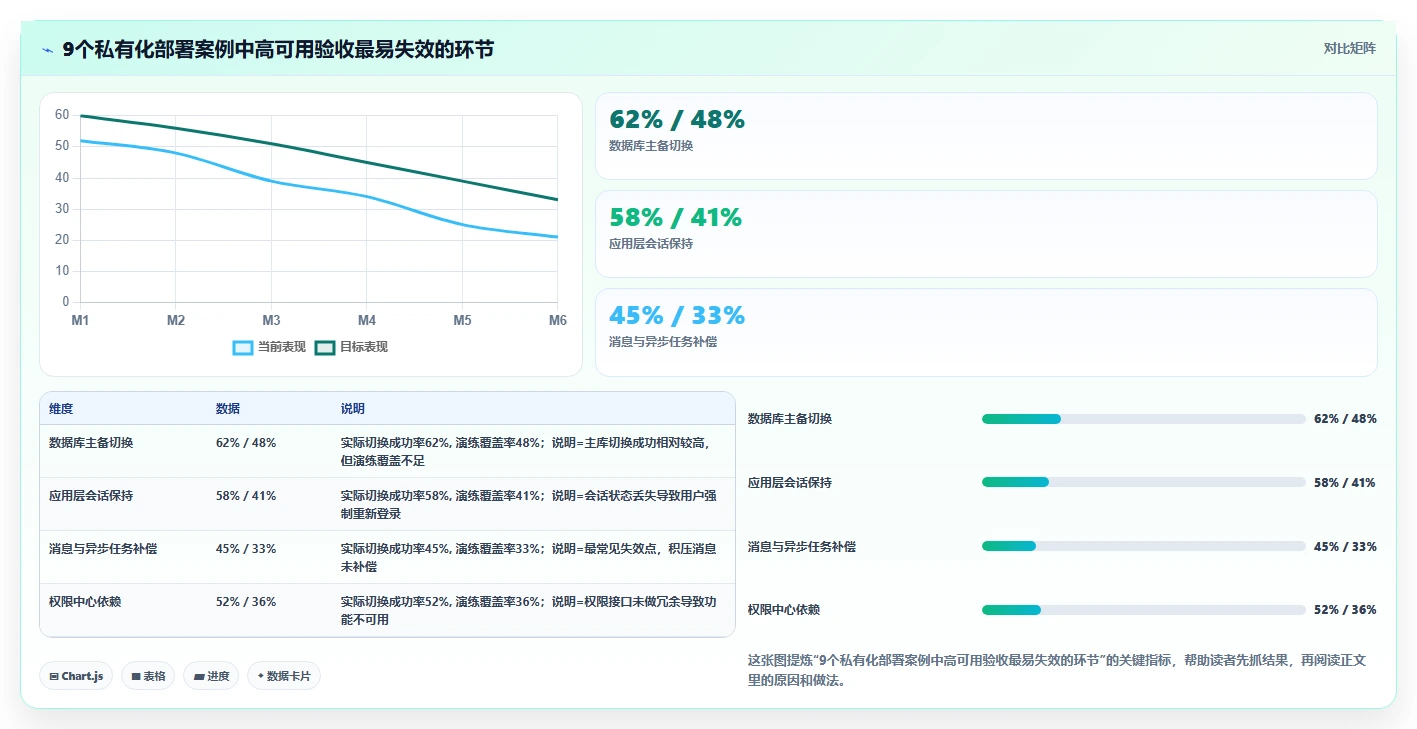Click the M2 axis label on chart

tap(176, 320)
